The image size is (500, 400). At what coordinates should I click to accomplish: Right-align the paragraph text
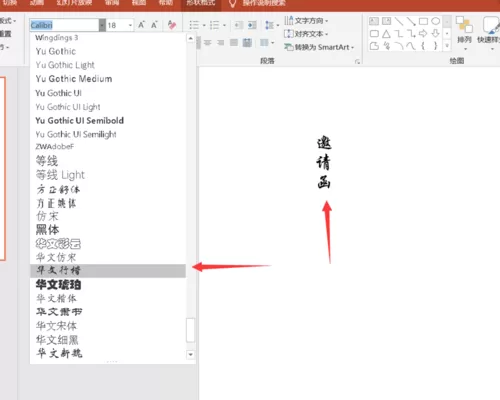(x=221, y=43)
